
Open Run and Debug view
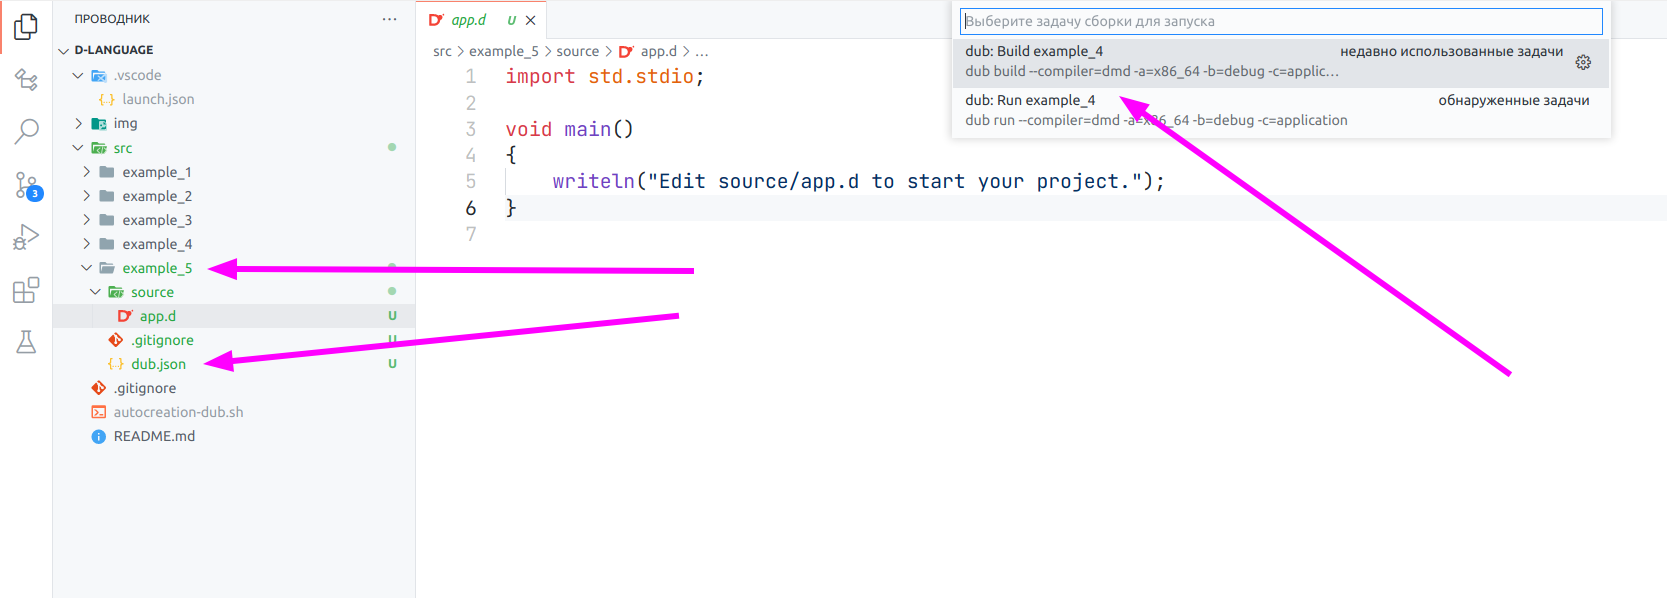(26, 238)
